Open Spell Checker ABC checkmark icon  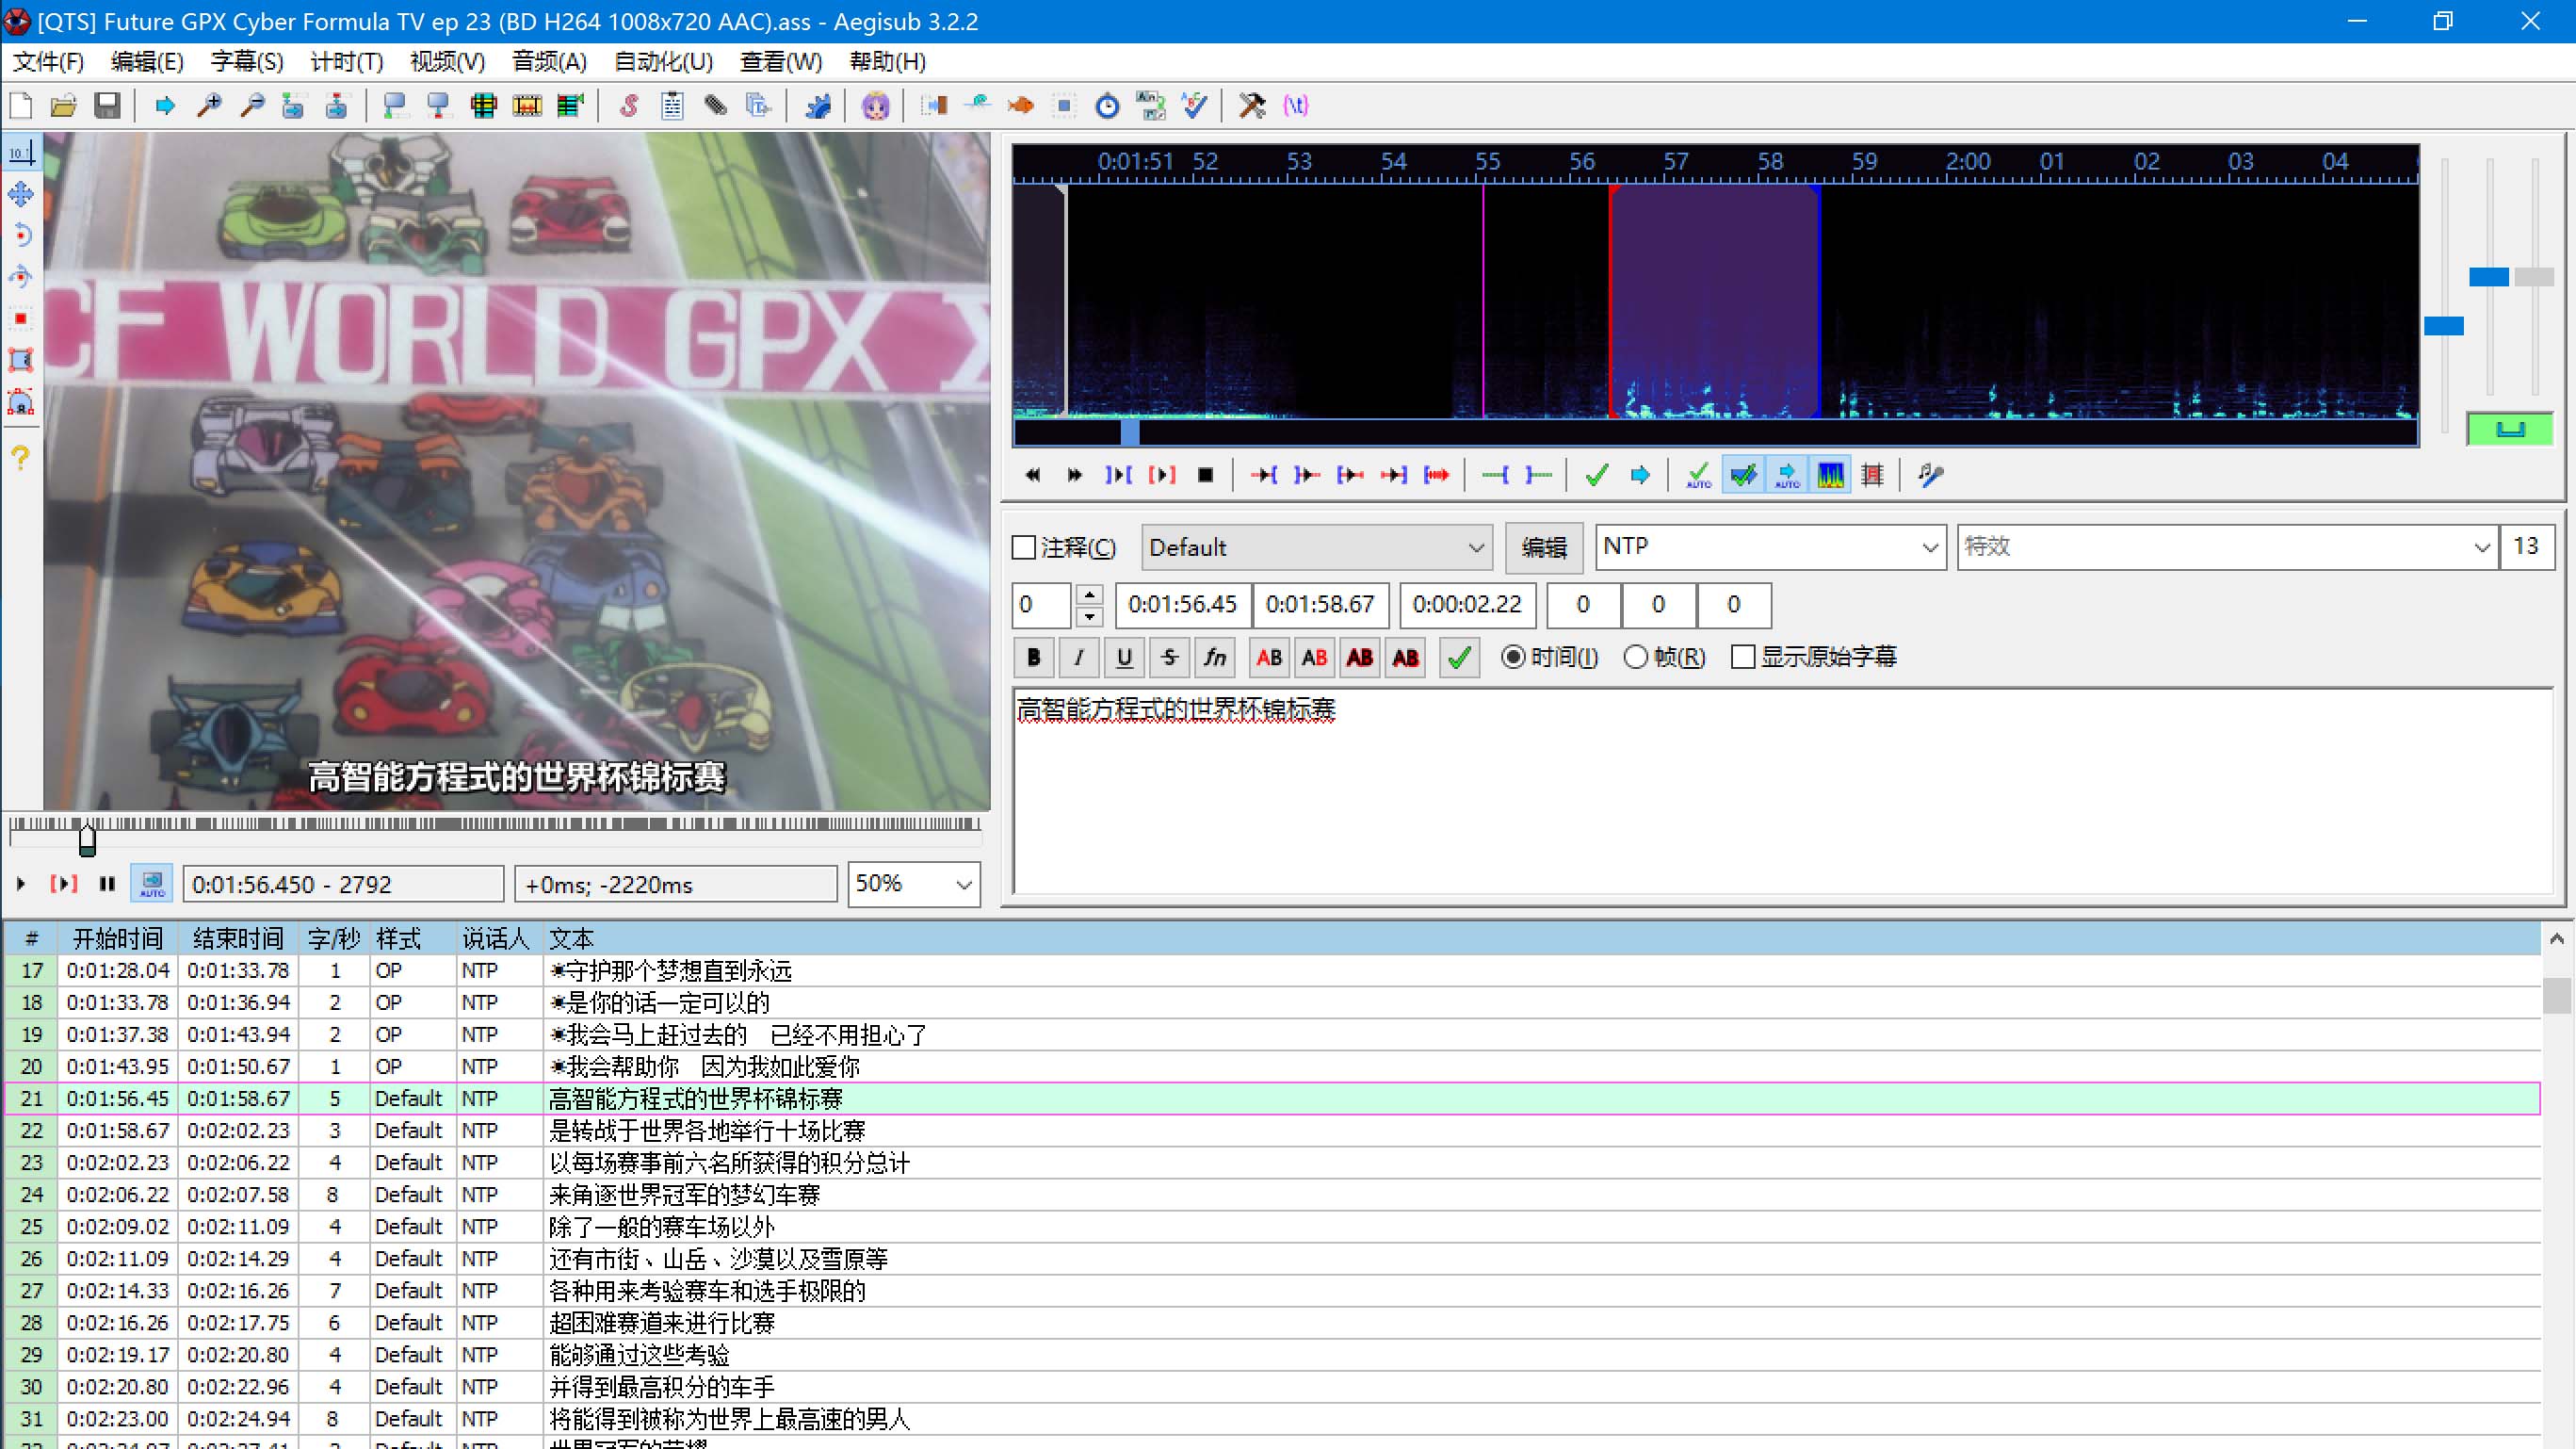pyautogui.click(x=1195, y=105)
